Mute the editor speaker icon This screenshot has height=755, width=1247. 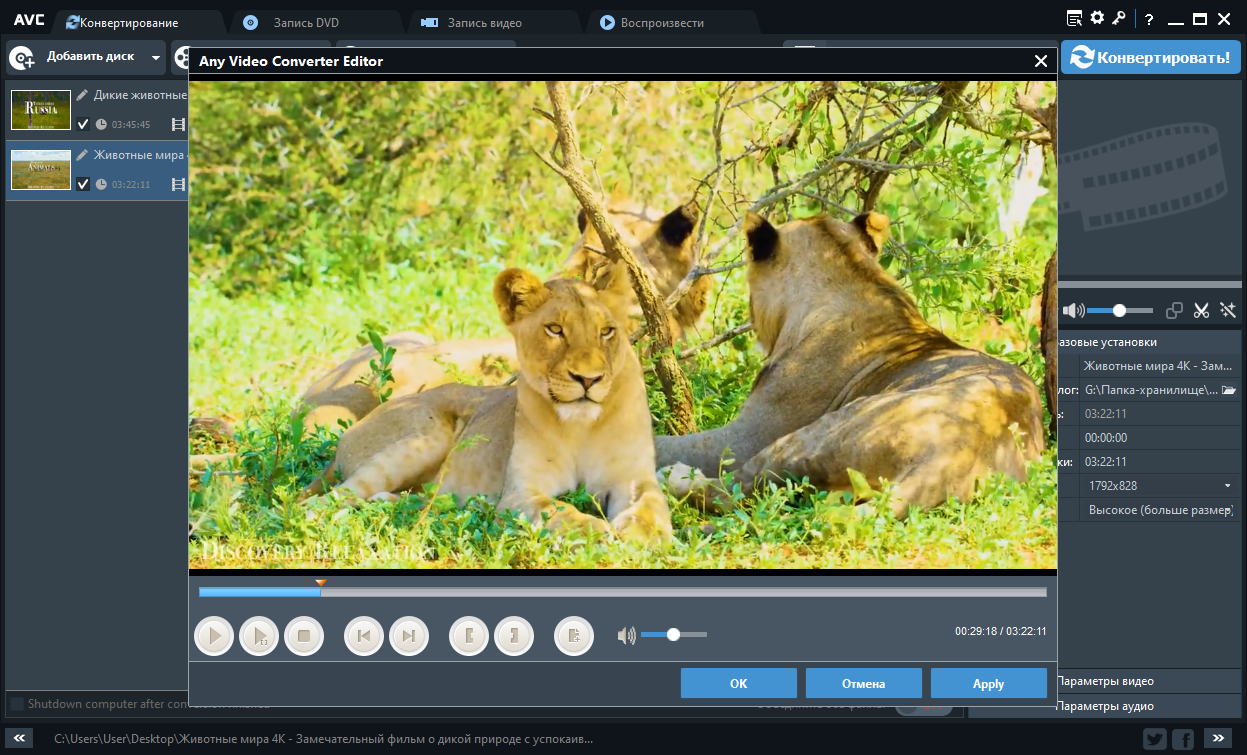coord(627,635)
